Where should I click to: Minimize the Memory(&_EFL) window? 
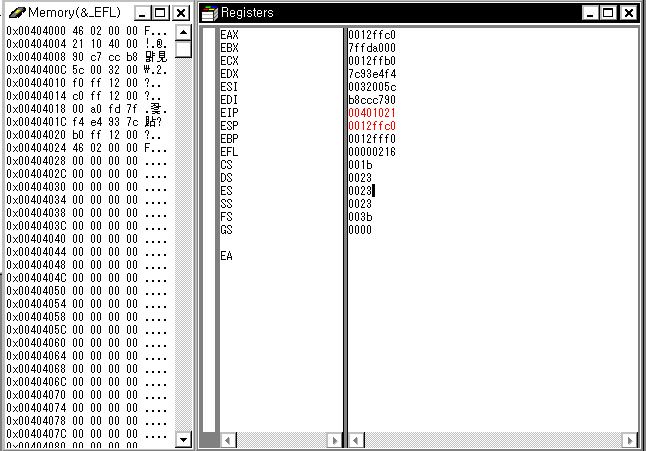pos(142,13)
